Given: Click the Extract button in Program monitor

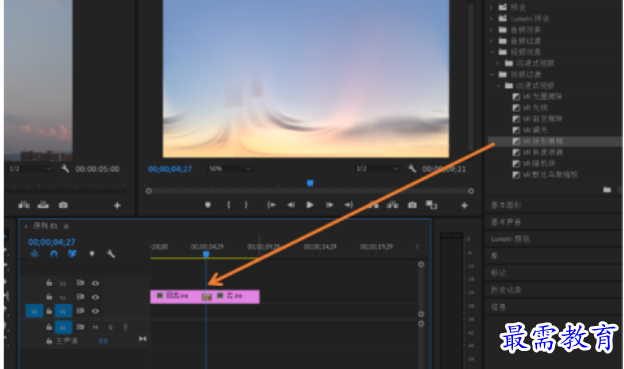Looking at the screenshot, I should pyautogui.click(x=392, y=205).
